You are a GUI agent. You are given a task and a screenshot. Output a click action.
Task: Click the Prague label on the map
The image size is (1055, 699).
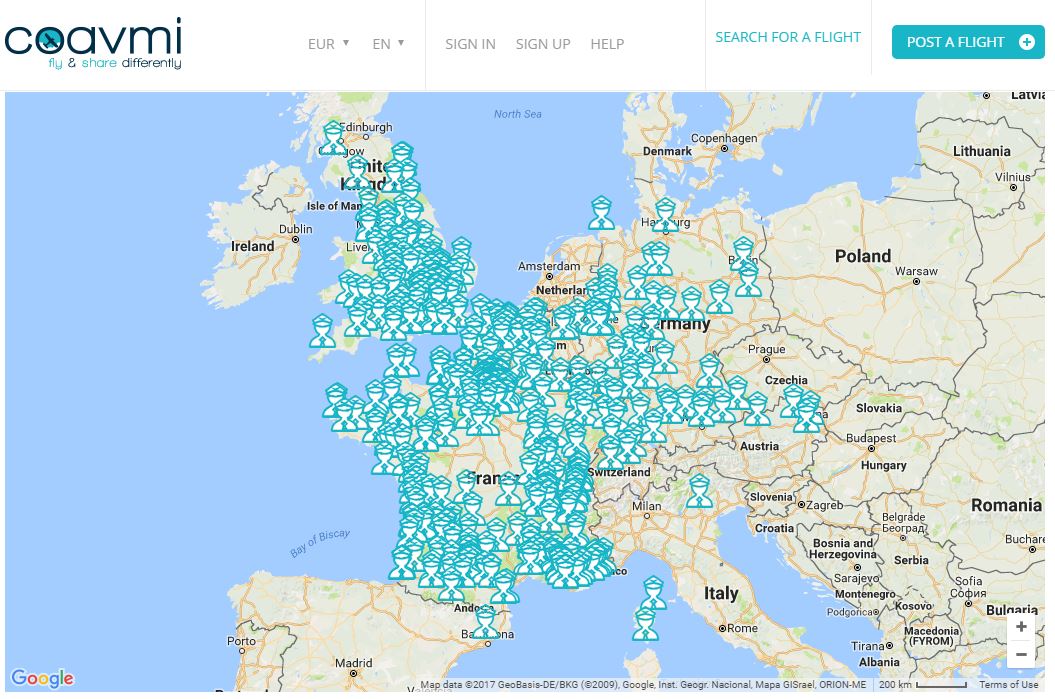[766, 349]
